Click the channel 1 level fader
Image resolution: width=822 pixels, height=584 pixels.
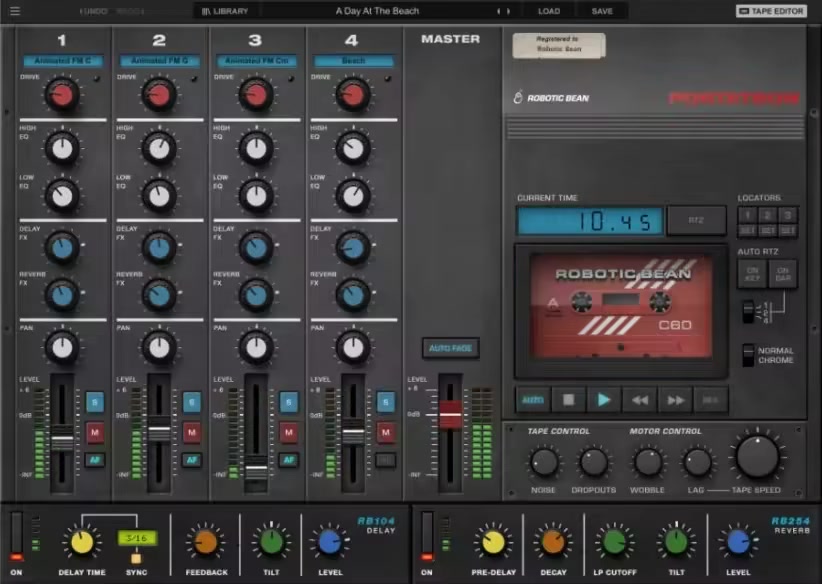[62, 438]
